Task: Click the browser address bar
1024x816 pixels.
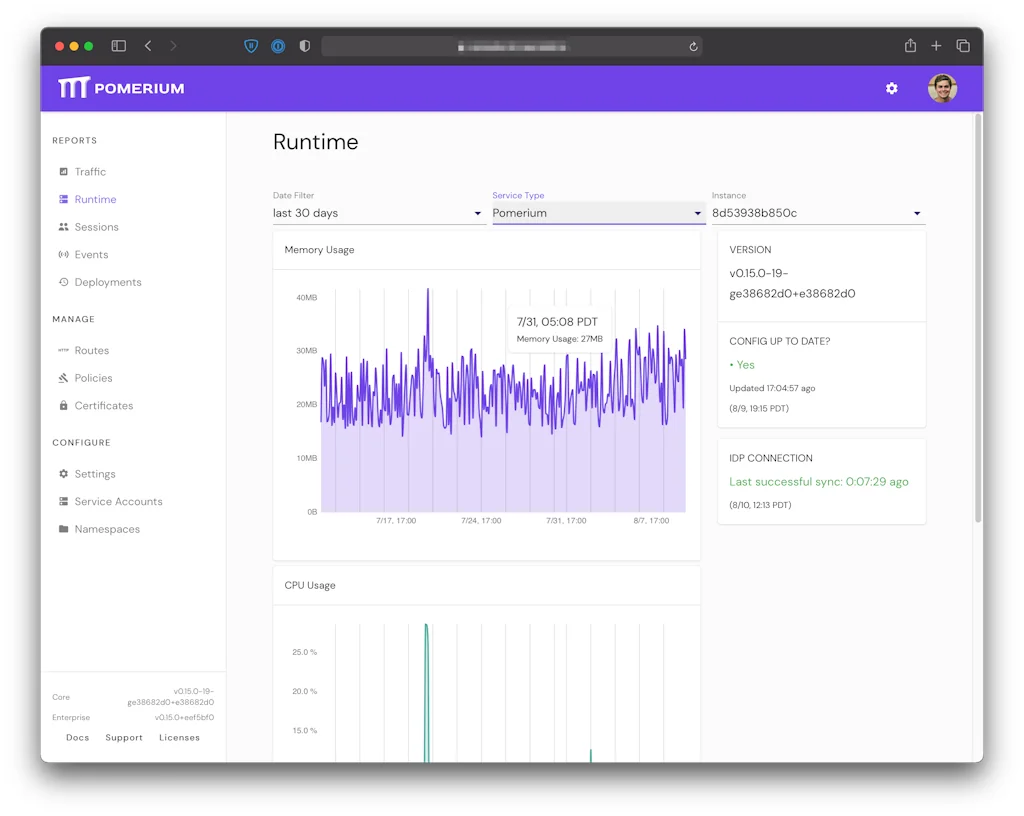Action: pyautogui.click(x=511, y=46)
